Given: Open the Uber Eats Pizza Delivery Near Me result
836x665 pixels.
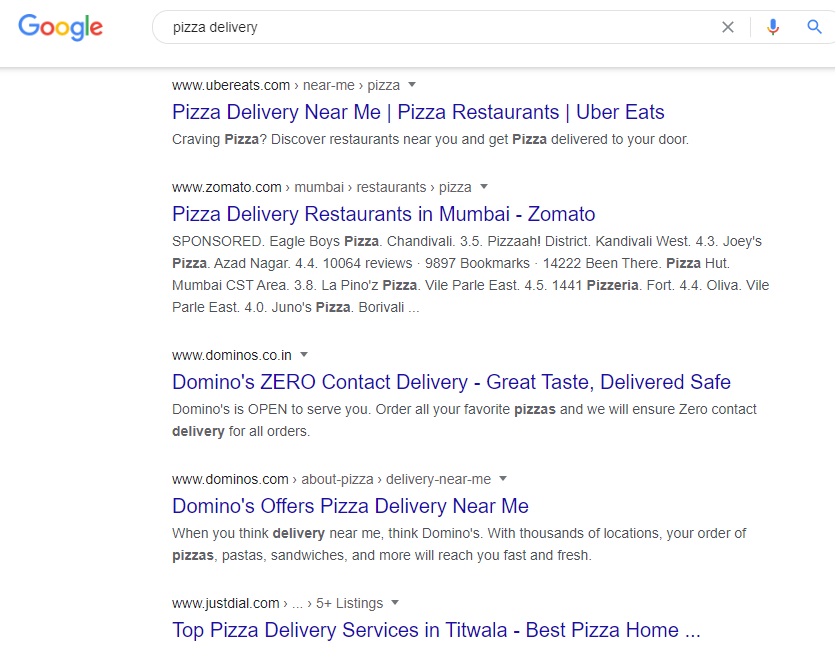Looking at the screenshot, I should tap(418, 112).
